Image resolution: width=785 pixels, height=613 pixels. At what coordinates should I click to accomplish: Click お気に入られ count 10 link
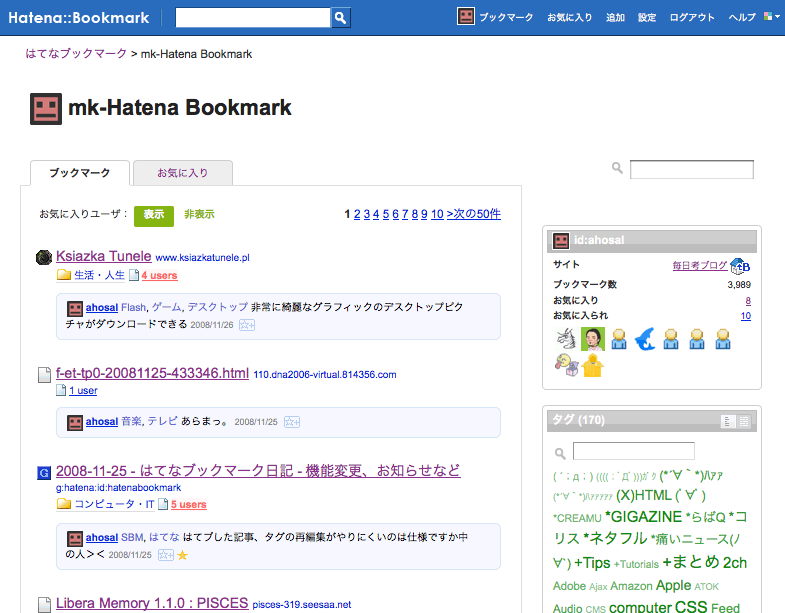746,316
